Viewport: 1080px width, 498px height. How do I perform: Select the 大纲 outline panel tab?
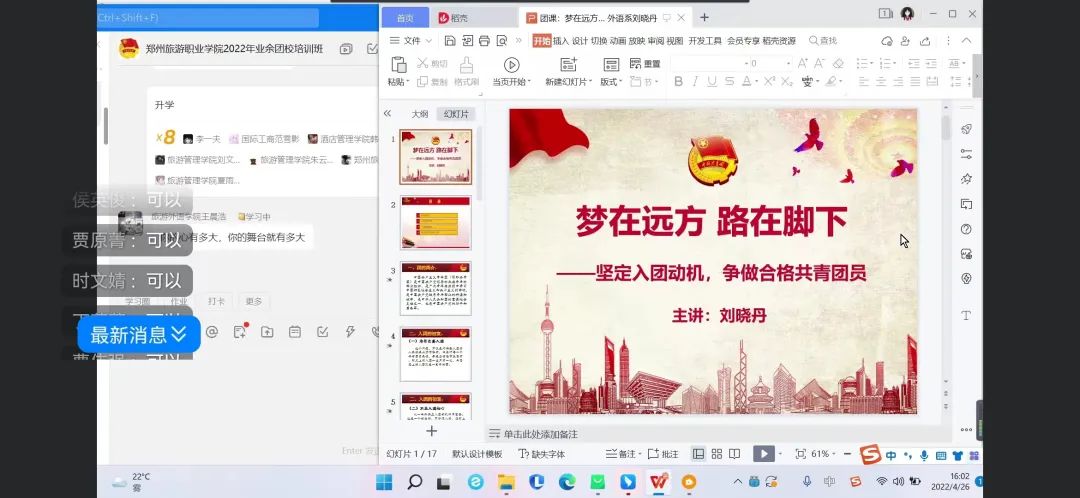coord(420,114)
